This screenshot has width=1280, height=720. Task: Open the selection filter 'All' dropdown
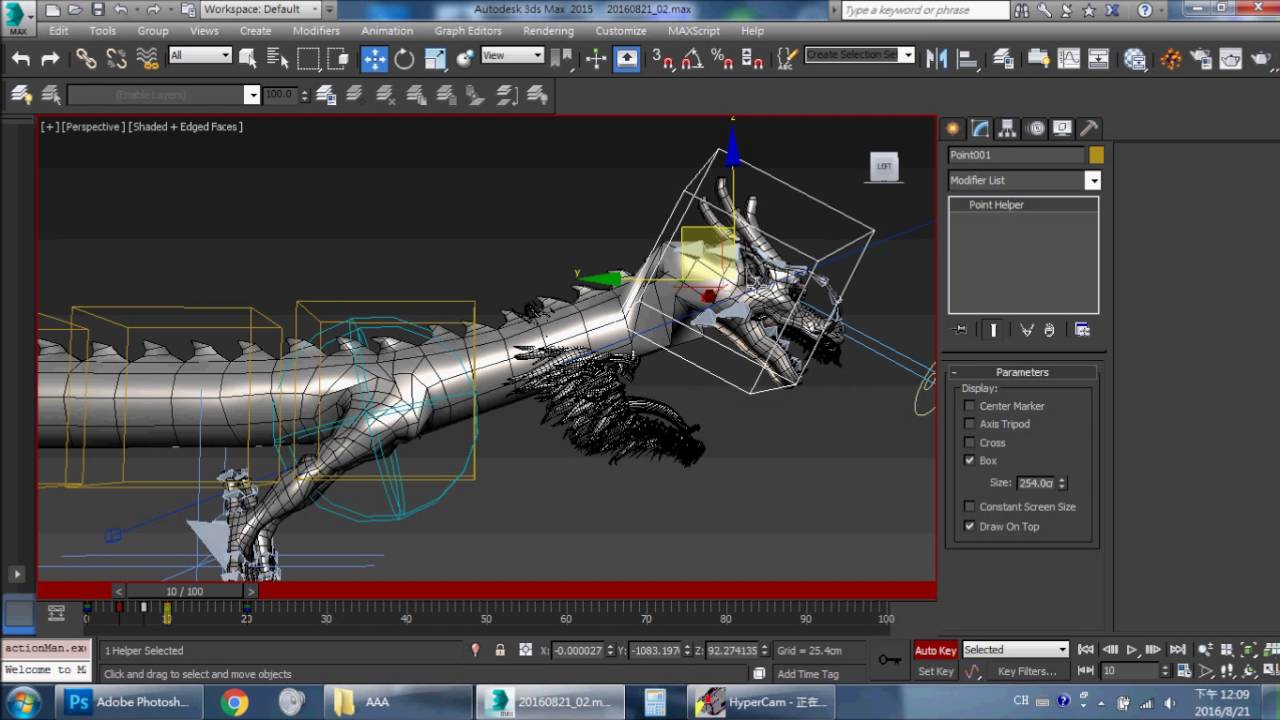coord(200,55)
